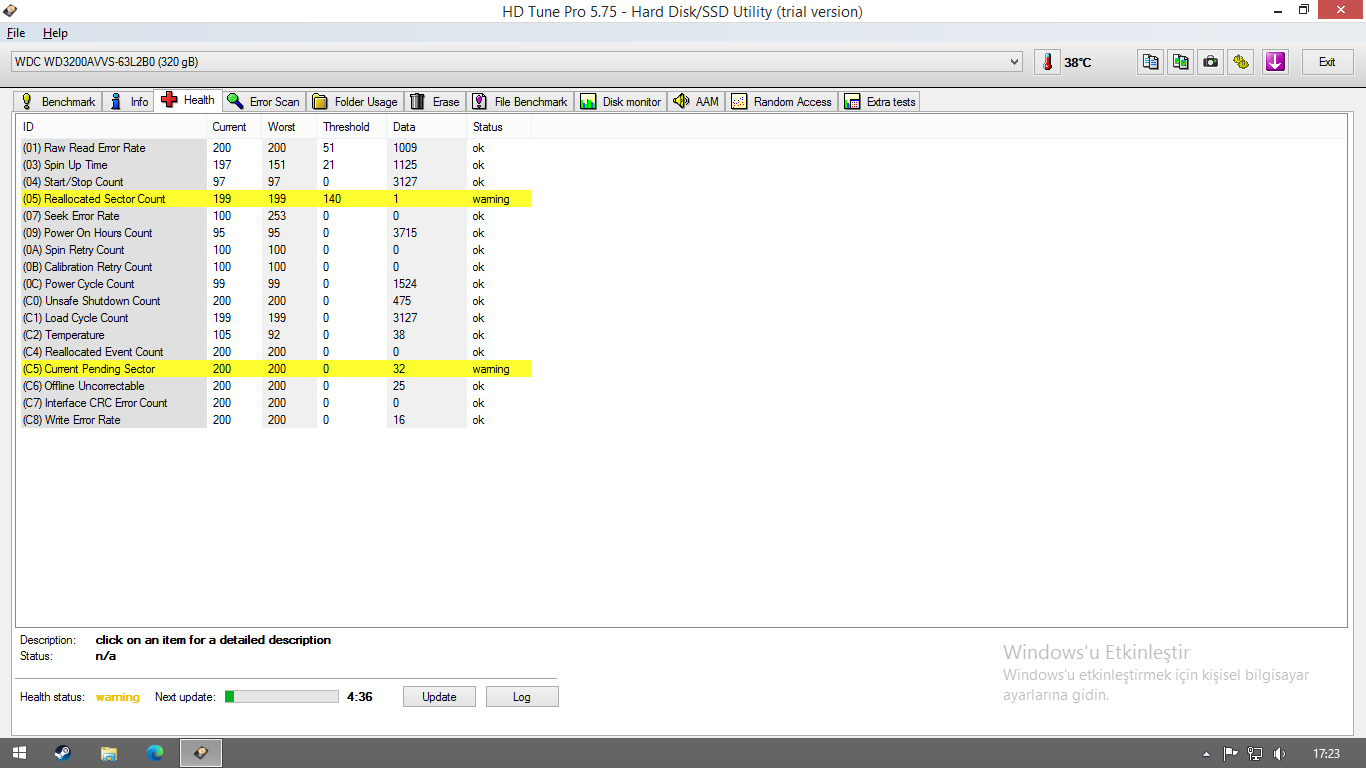This screenshot has height=768, width=1366.
Task: Click the purple down-arrow toolbar icon
Action: coord(1275,62)
